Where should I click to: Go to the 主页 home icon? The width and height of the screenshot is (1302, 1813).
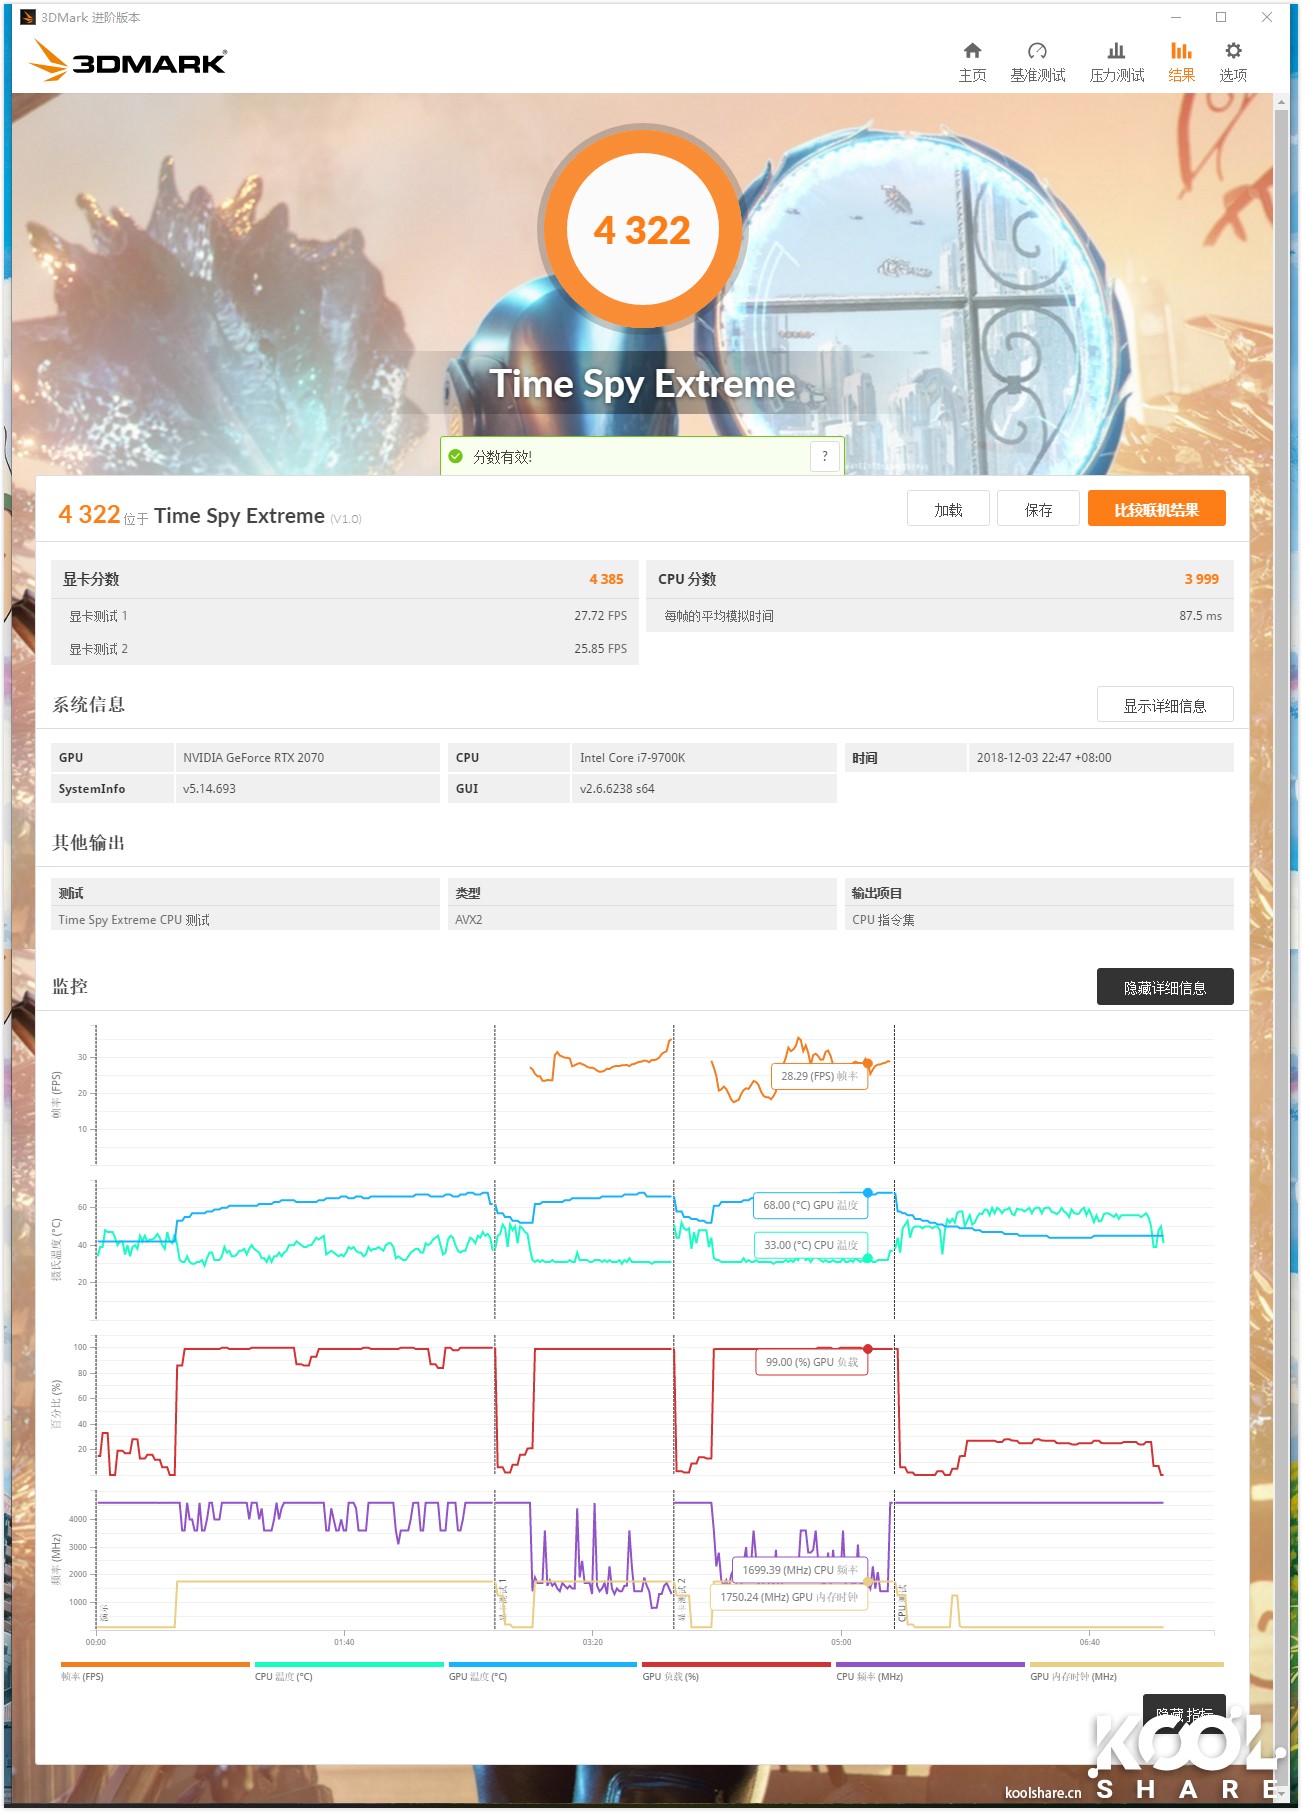972,51
